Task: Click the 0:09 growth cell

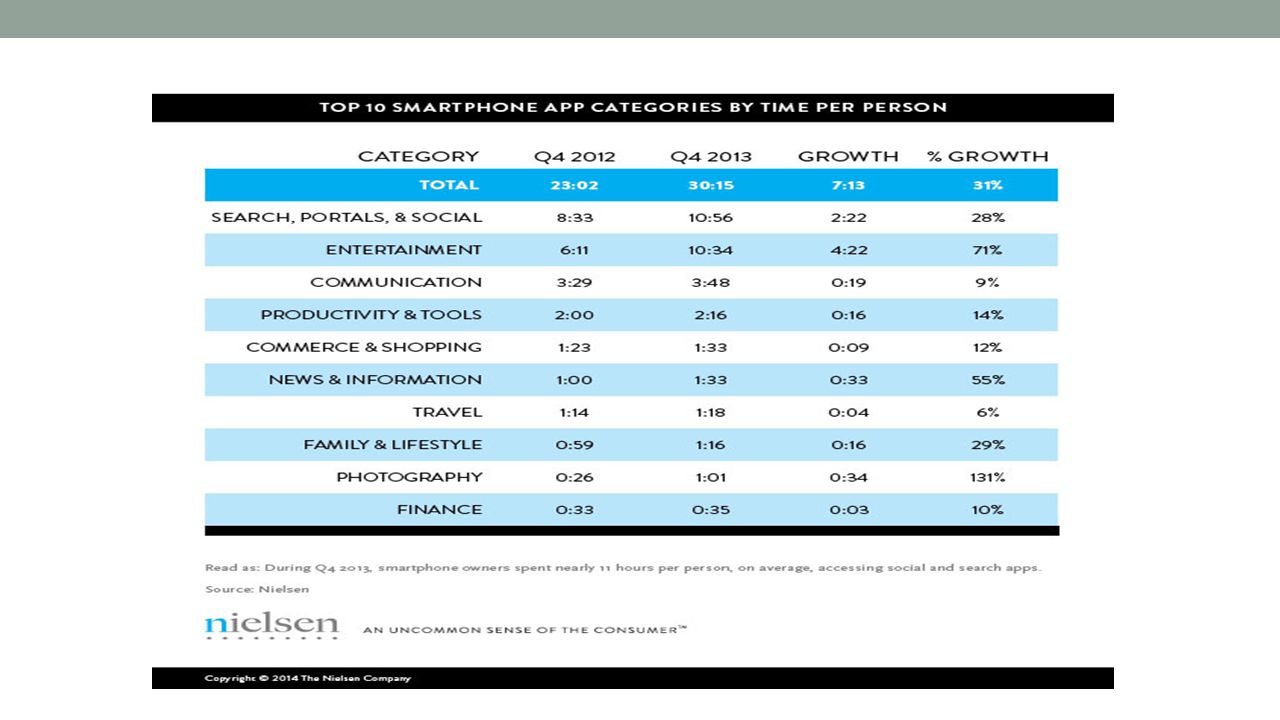Action: 849,347
